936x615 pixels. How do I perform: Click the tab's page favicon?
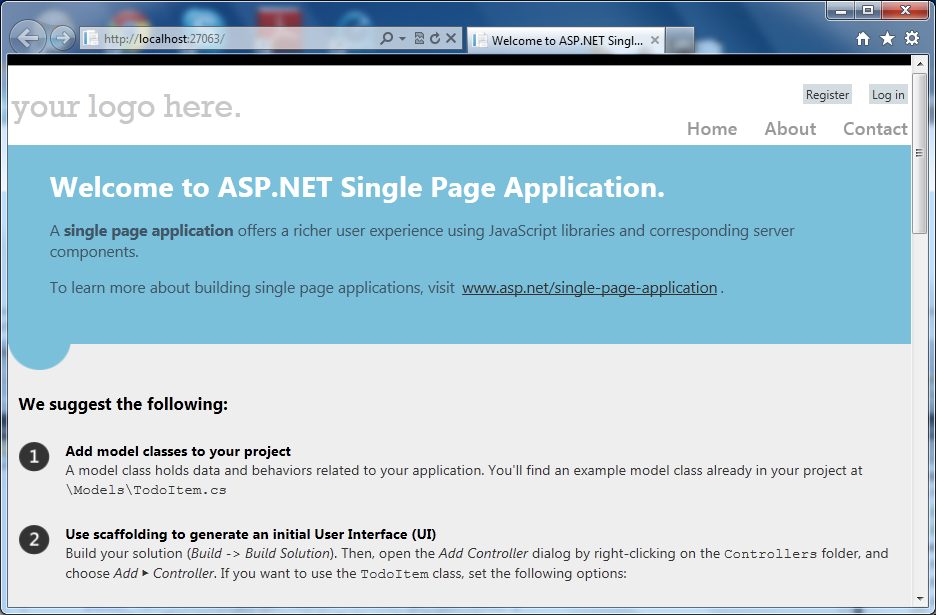pos(479,41)
